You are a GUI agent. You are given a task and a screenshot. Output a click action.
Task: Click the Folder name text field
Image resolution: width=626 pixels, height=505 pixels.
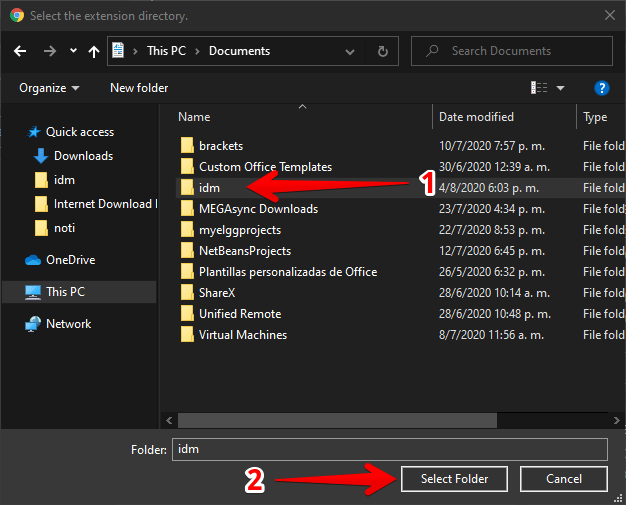click(390, 450)
